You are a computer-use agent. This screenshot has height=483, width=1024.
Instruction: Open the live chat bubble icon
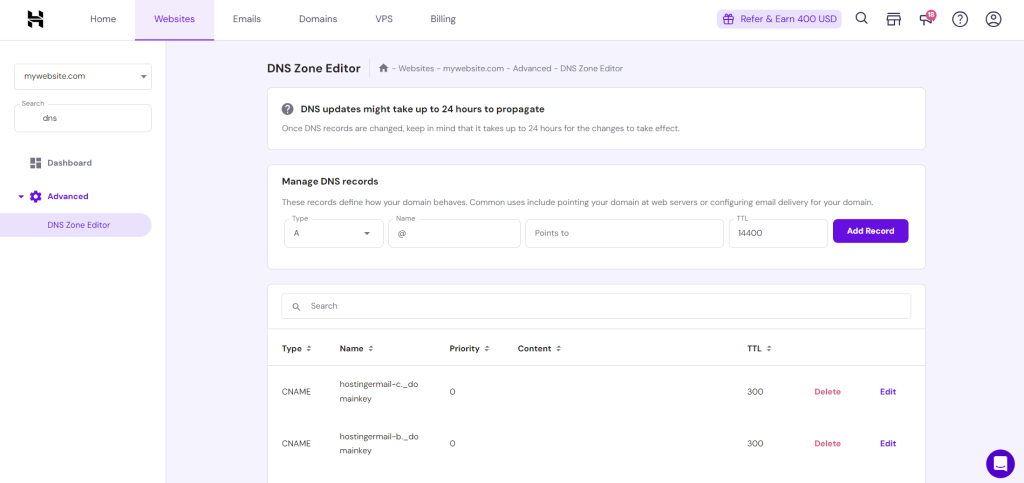(1000, 463)
